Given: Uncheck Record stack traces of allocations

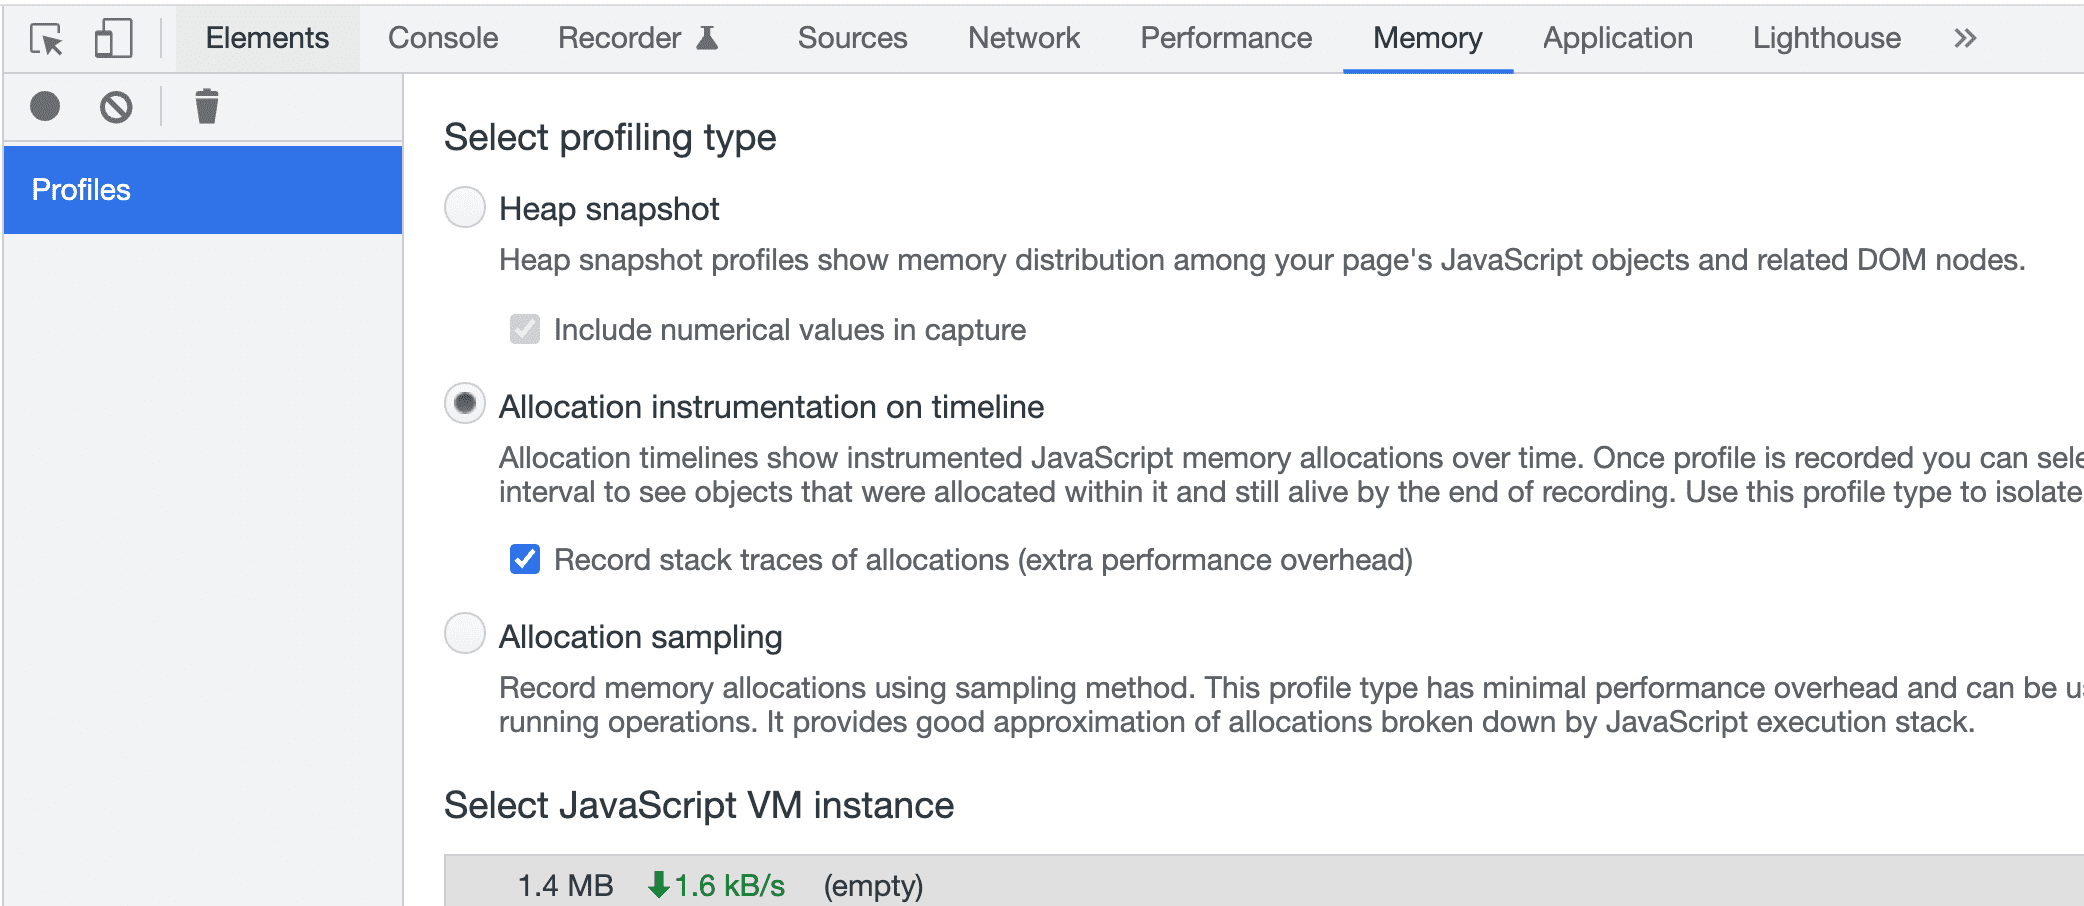Looking at the screenshot, I should (x=524, y=560).
